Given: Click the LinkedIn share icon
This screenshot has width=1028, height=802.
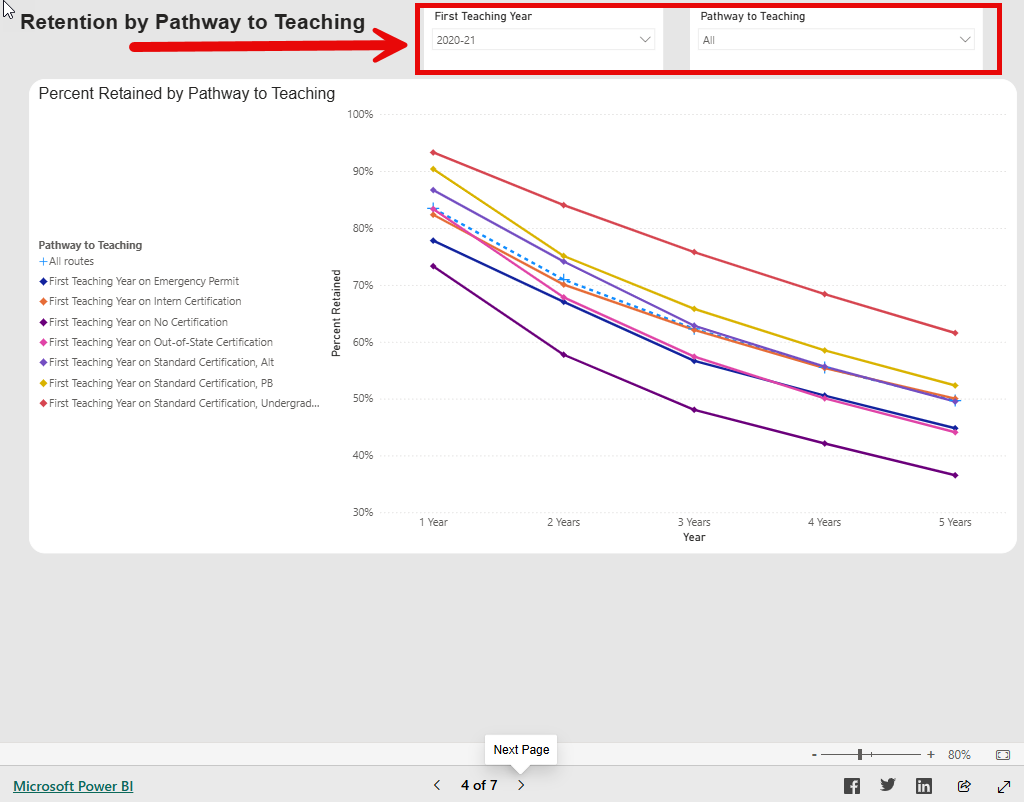Looking at the screenshot, I should [924, 786].
